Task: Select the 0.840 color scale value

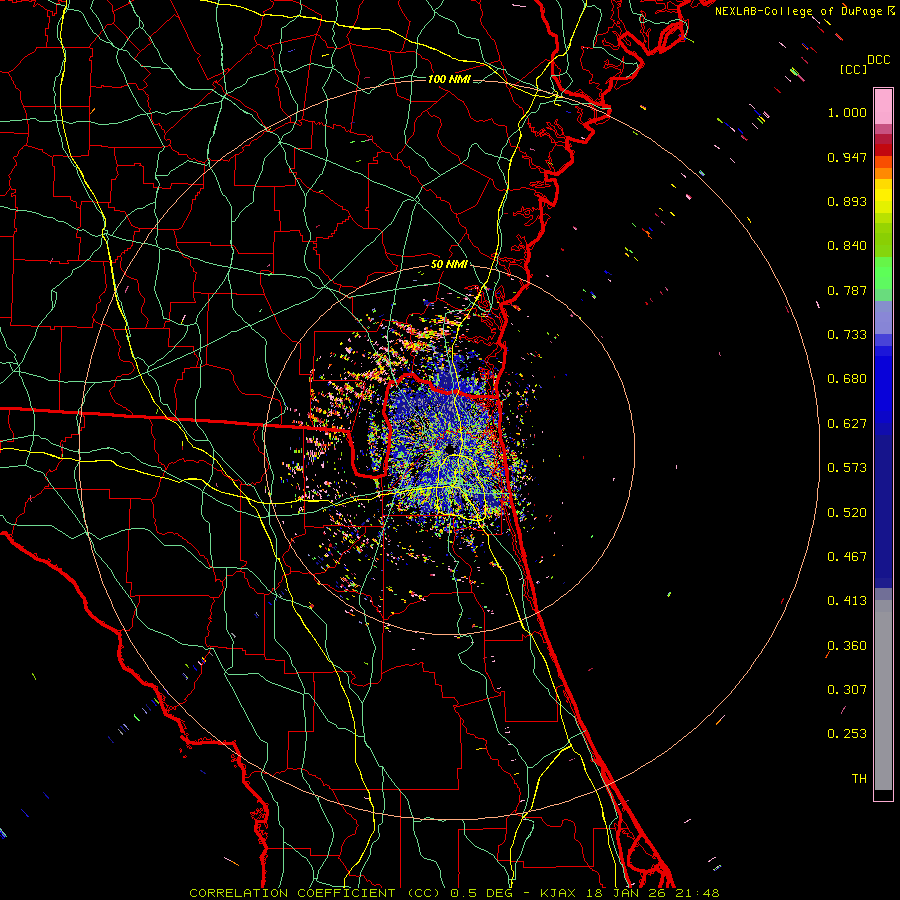Action: click(x=847, y=246)
